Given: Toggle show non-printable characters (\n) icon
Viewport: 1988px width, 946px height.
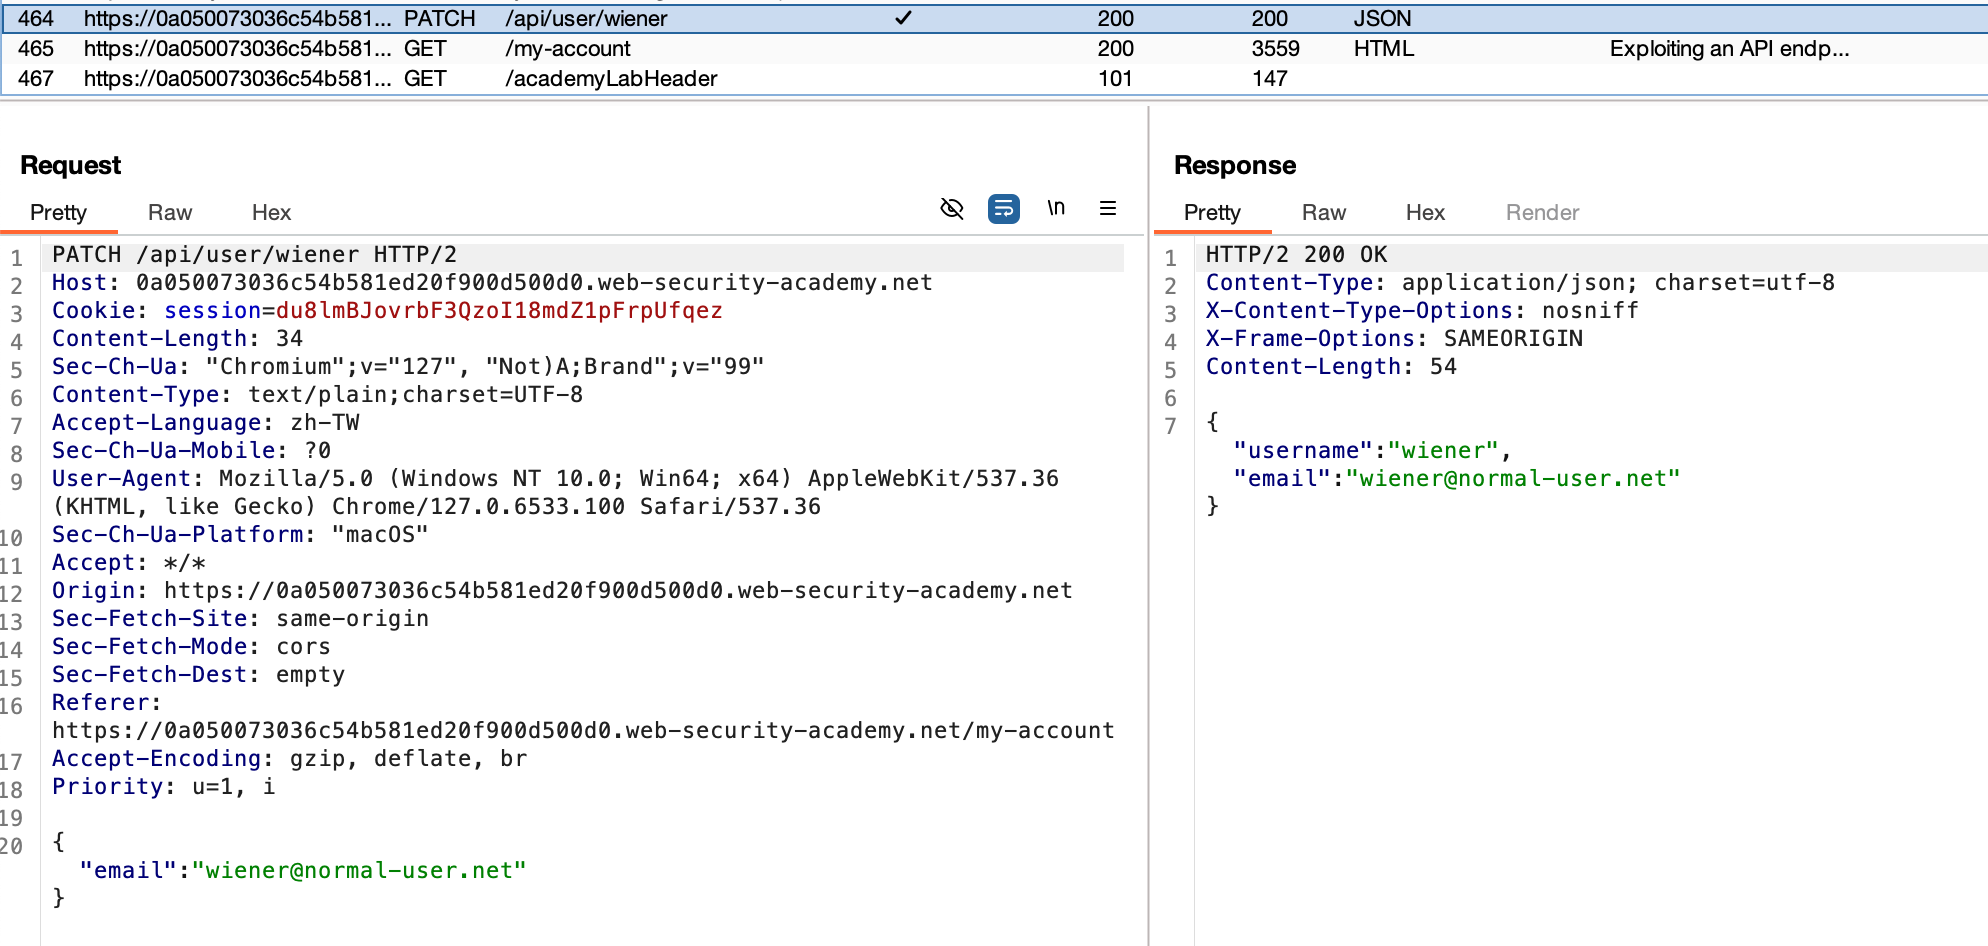Looking at the screenshot, I should point(1056,208).
